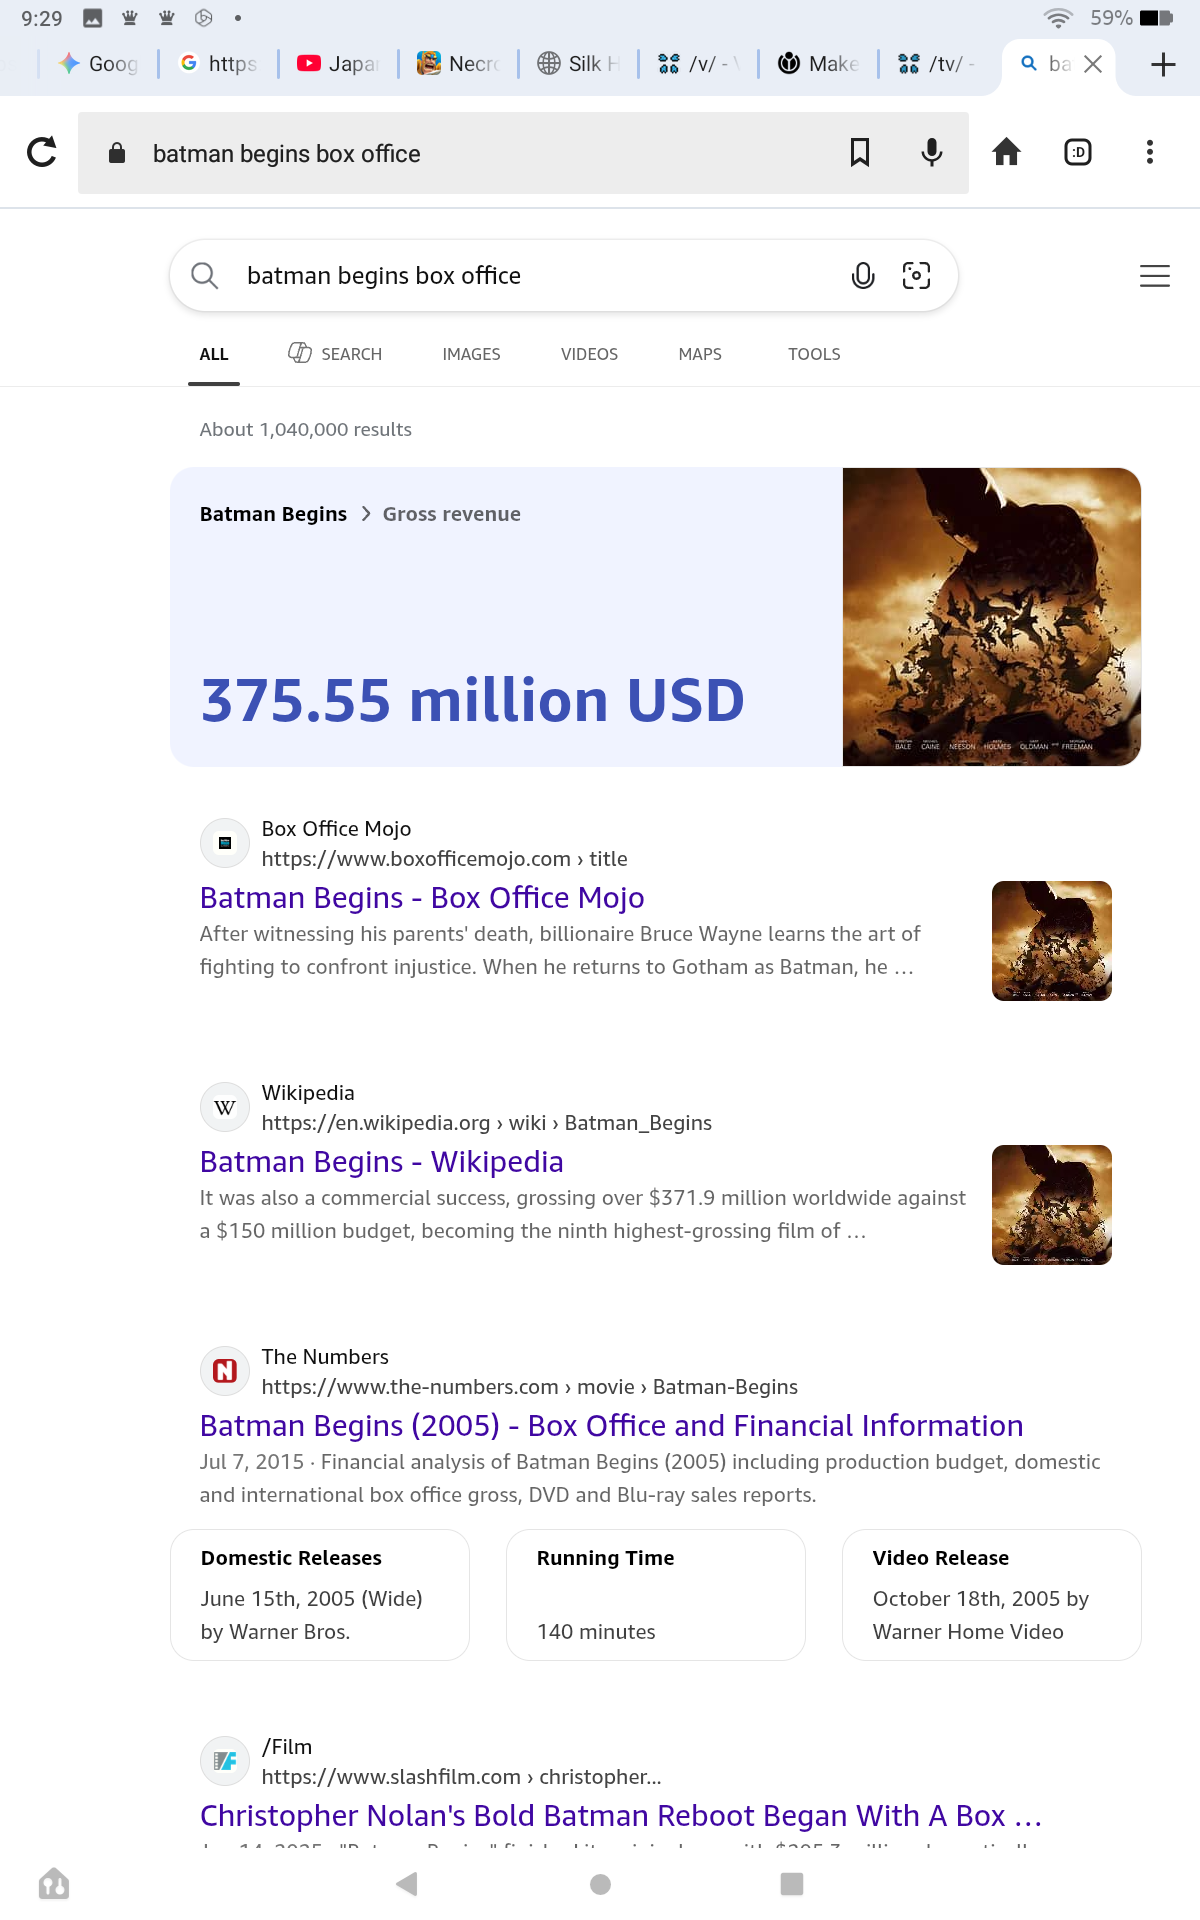The width and height of the screenshot is (1200, 1920).
Task: Tap the slashfilm.com URL text
Action: (x=461, y=1777)
